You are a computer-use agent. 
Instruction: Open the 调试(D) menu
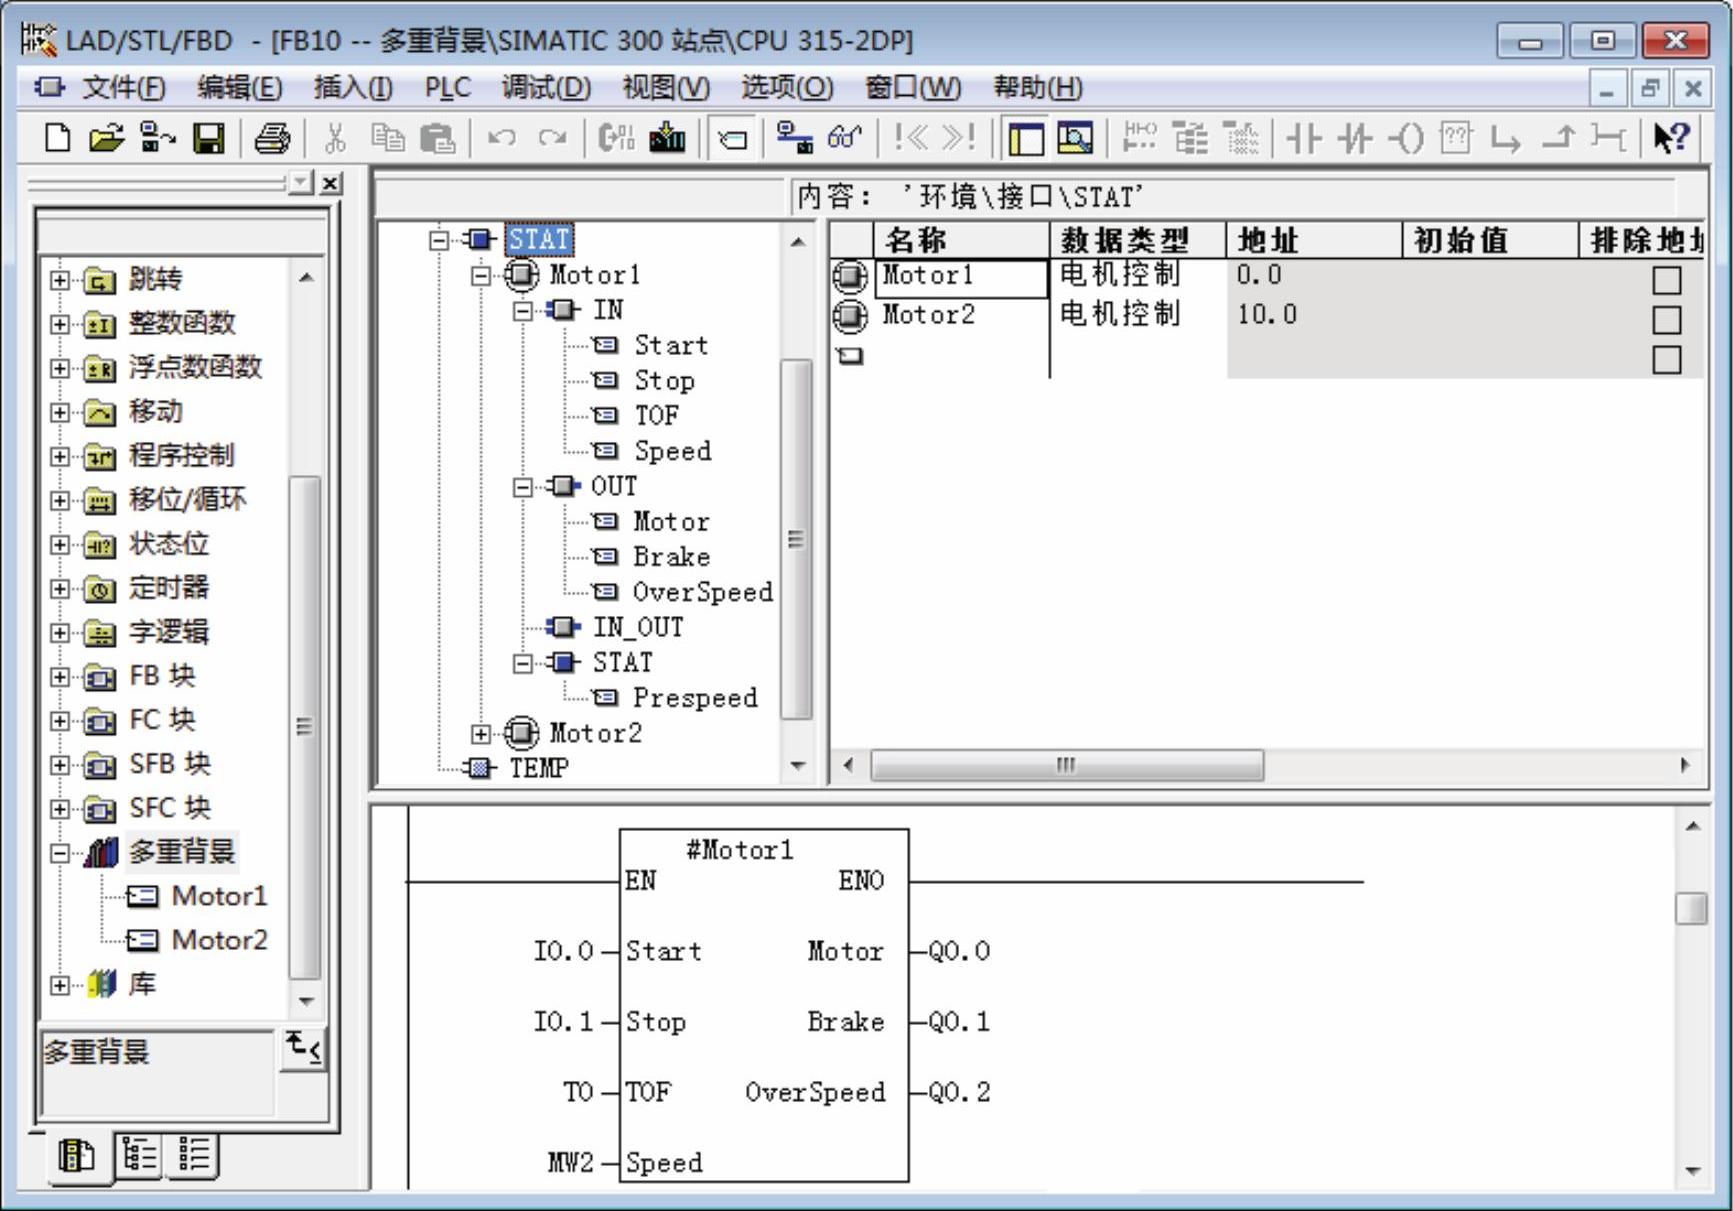tap(546, 88)
